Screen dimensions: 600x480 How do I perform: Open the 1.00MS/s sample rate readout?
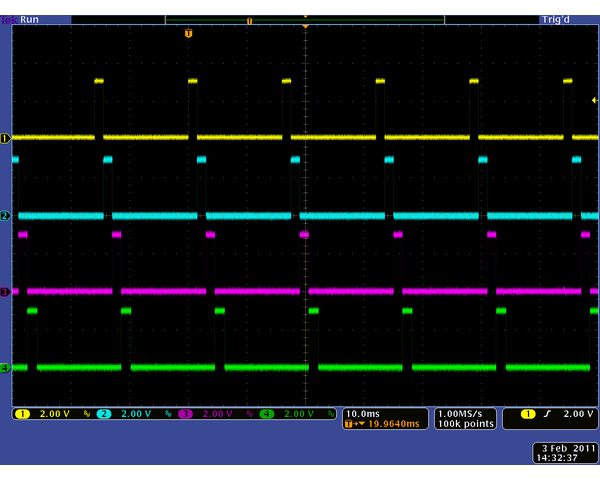[x=465, y=413]
